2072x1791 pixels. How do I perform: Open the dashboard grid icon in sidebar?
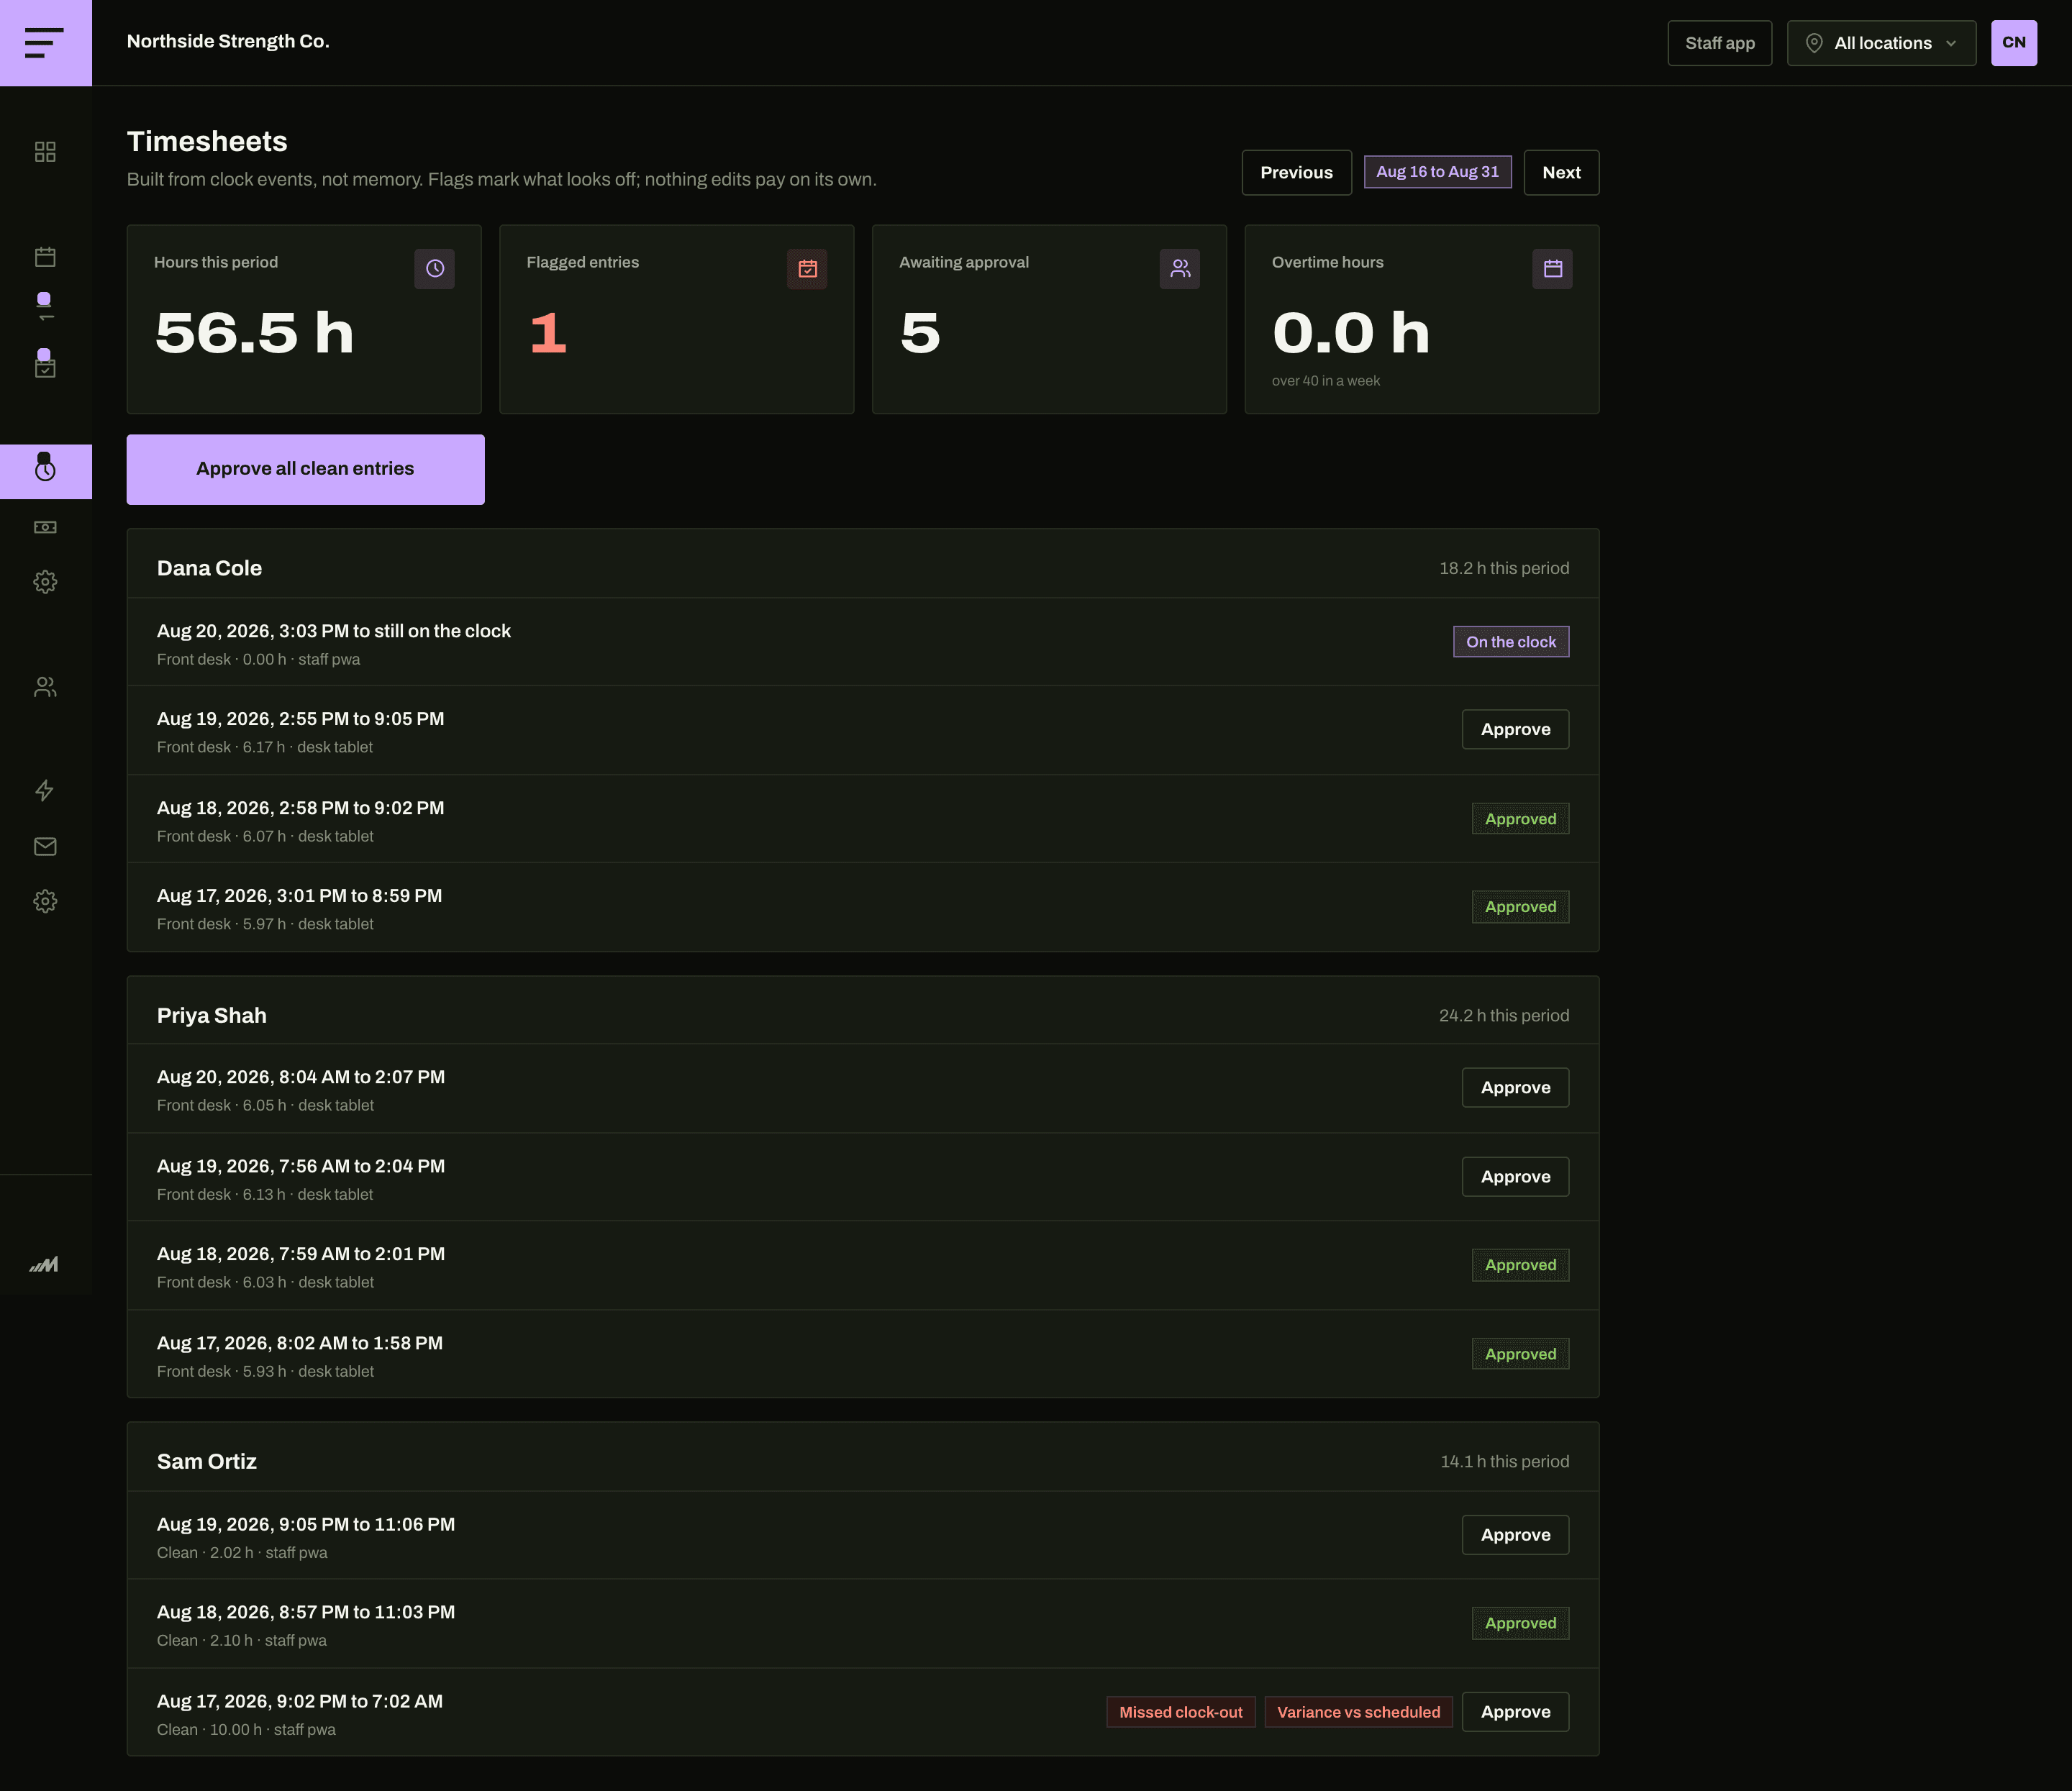45,151
